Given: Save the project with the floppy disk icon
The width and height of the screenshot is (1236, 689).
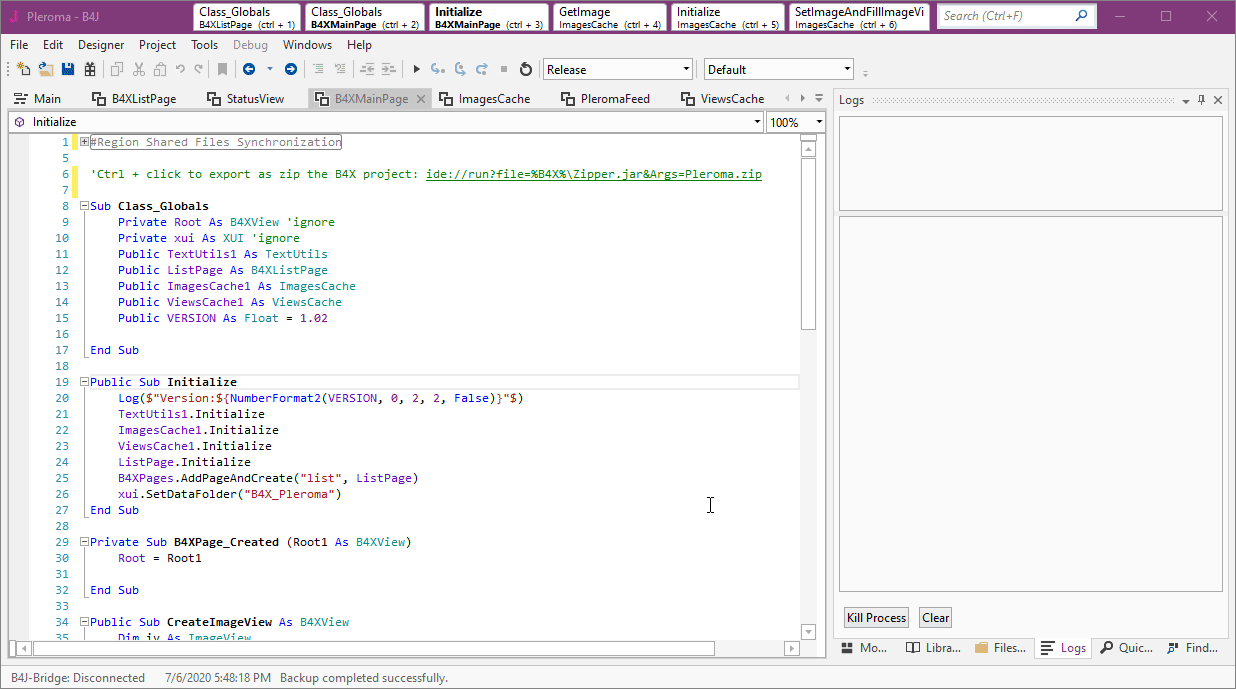Looking at the screenshot, I should tap(68, 69).
